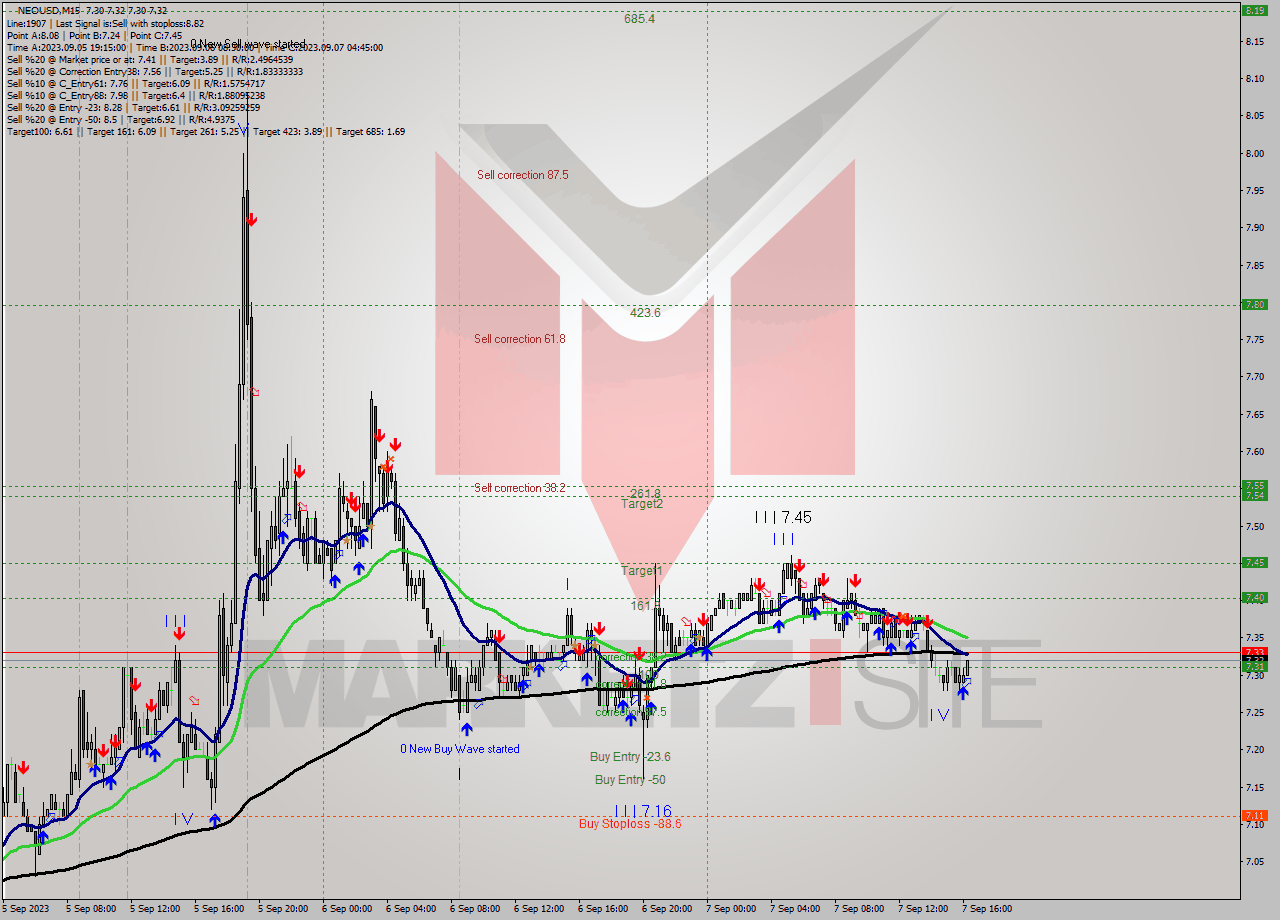Select the 'Buy Entry -23.6' label

630,757
